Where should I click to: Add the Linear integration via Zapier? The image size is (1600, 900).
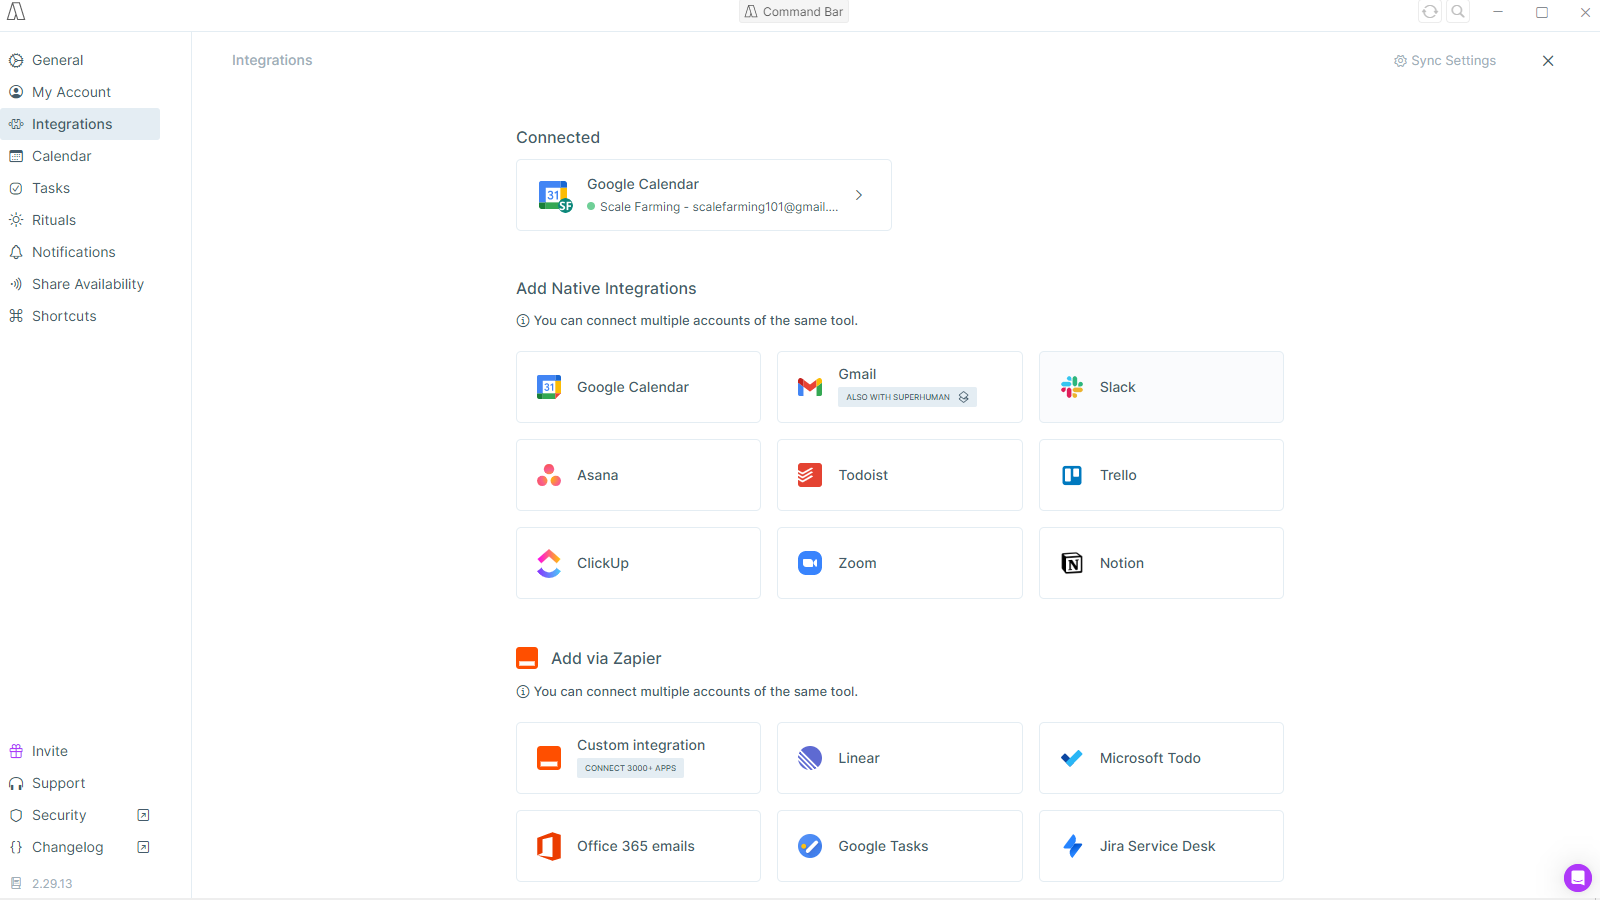coord(900,758)
